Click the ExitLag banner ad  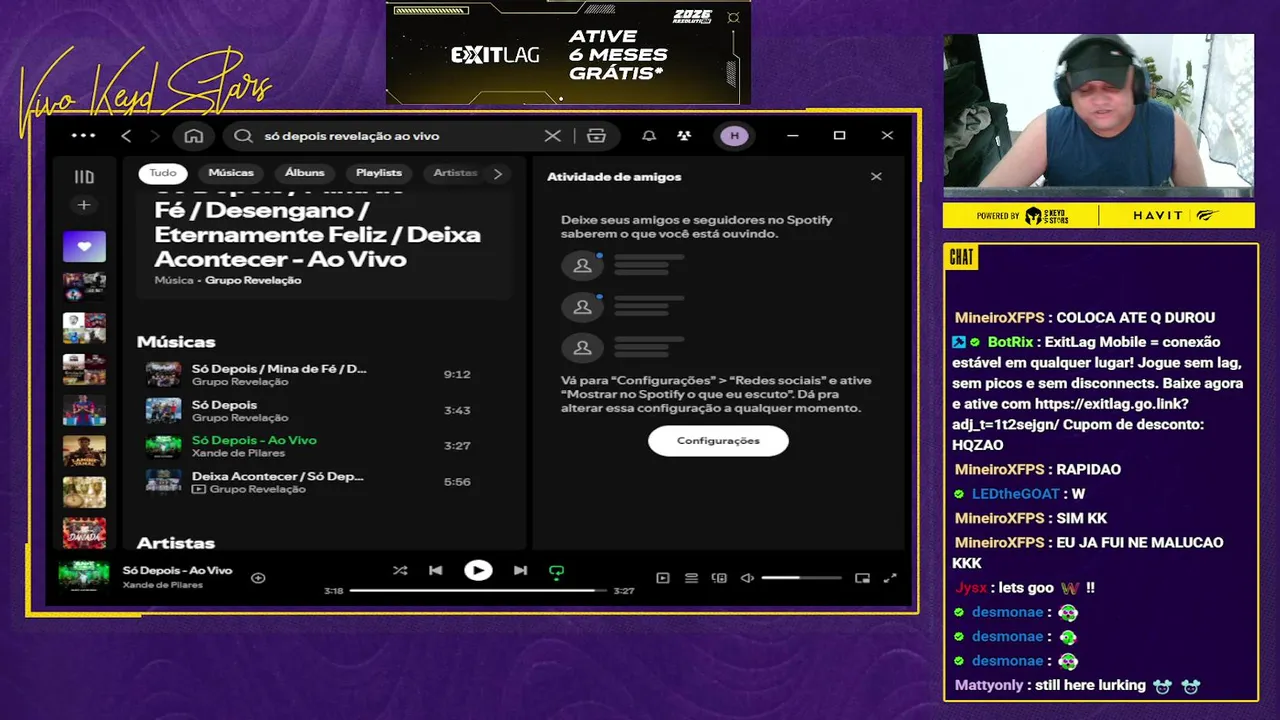pos(568,52)
